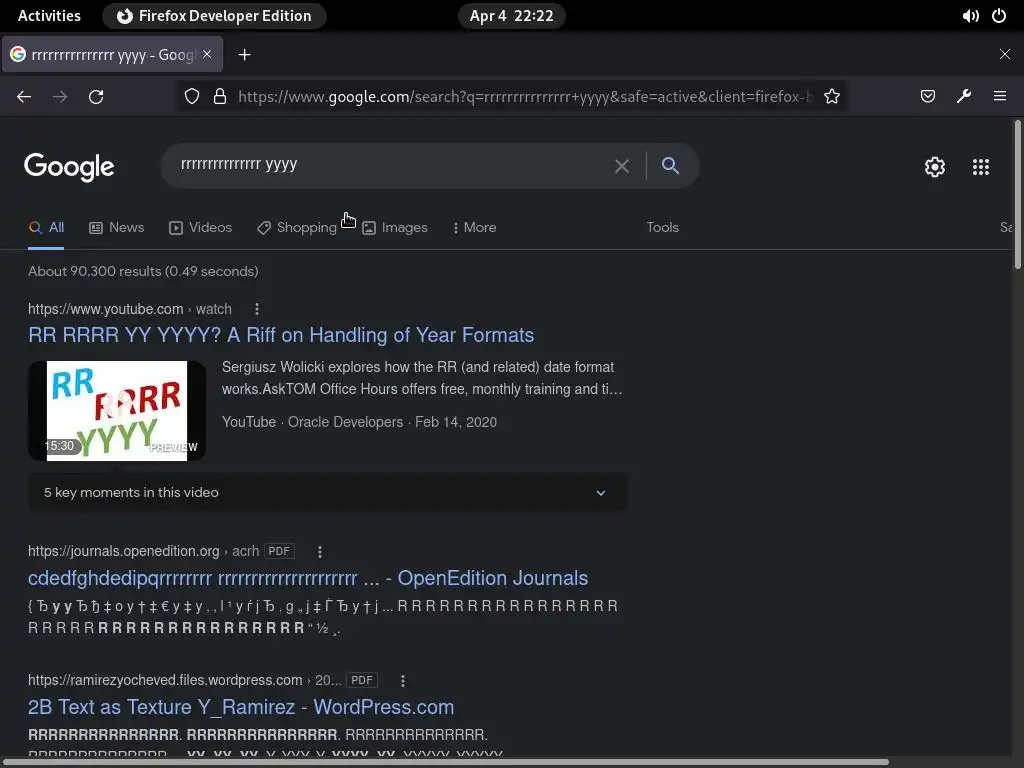Click the journals.openedition.org URL breadcrumb
Screen dimensions: 1024x768
point(143,551)
